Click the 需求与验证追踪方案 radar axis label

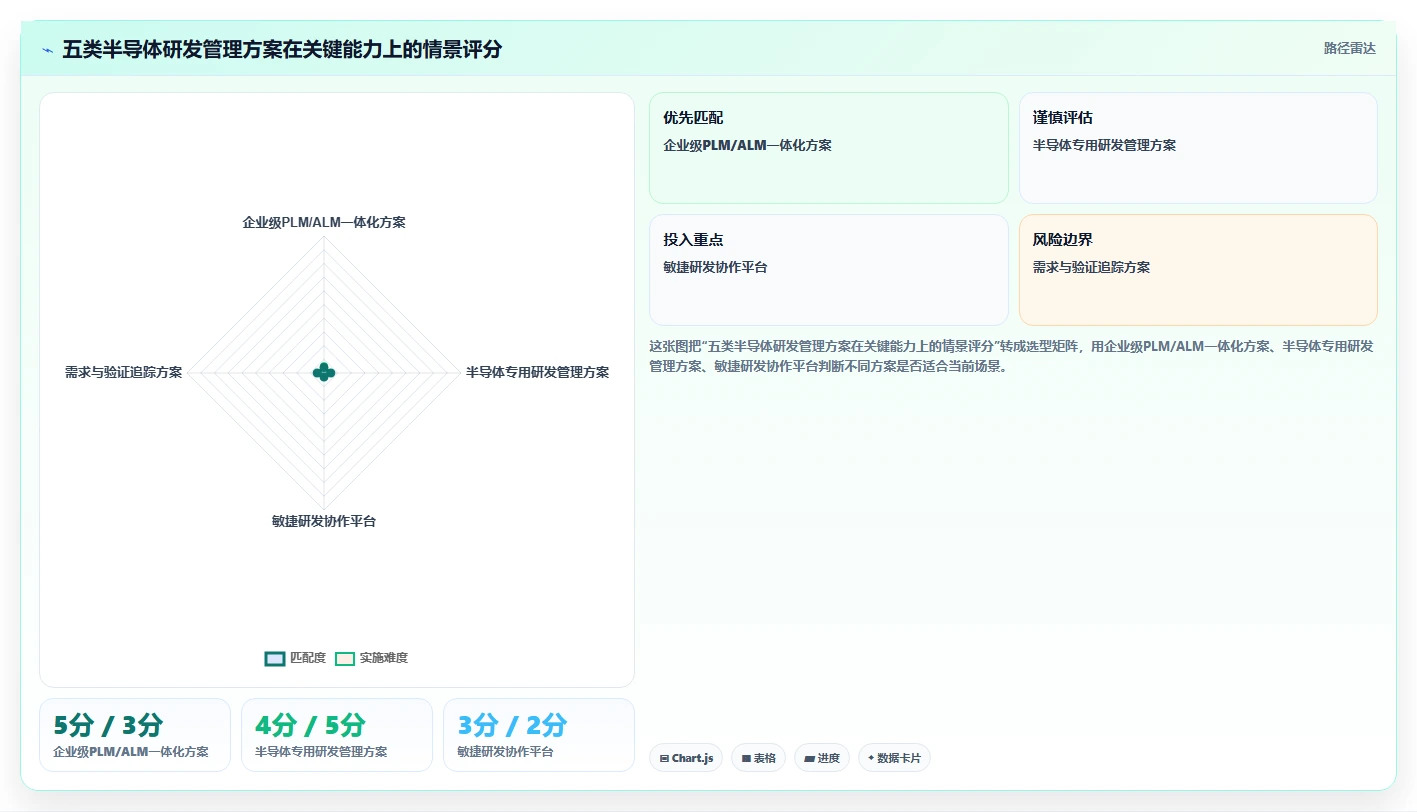pos(124,372)
